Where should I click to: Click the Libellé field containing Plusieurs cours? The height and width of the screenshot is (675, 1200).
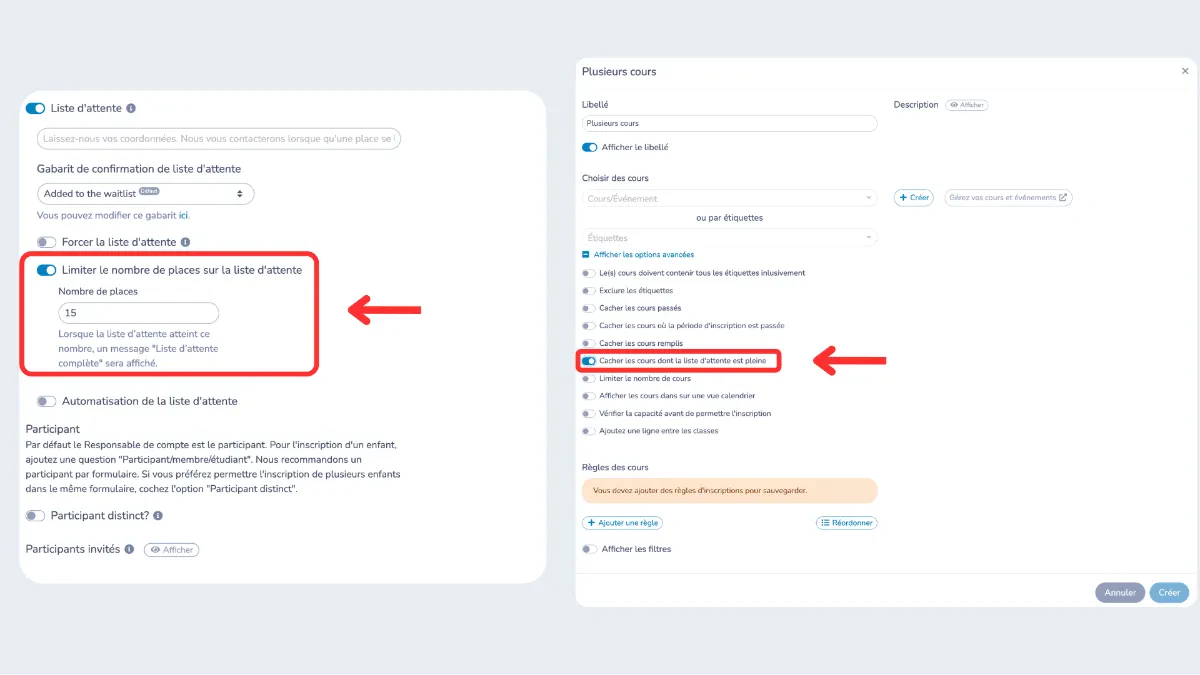tap(730, 123)
